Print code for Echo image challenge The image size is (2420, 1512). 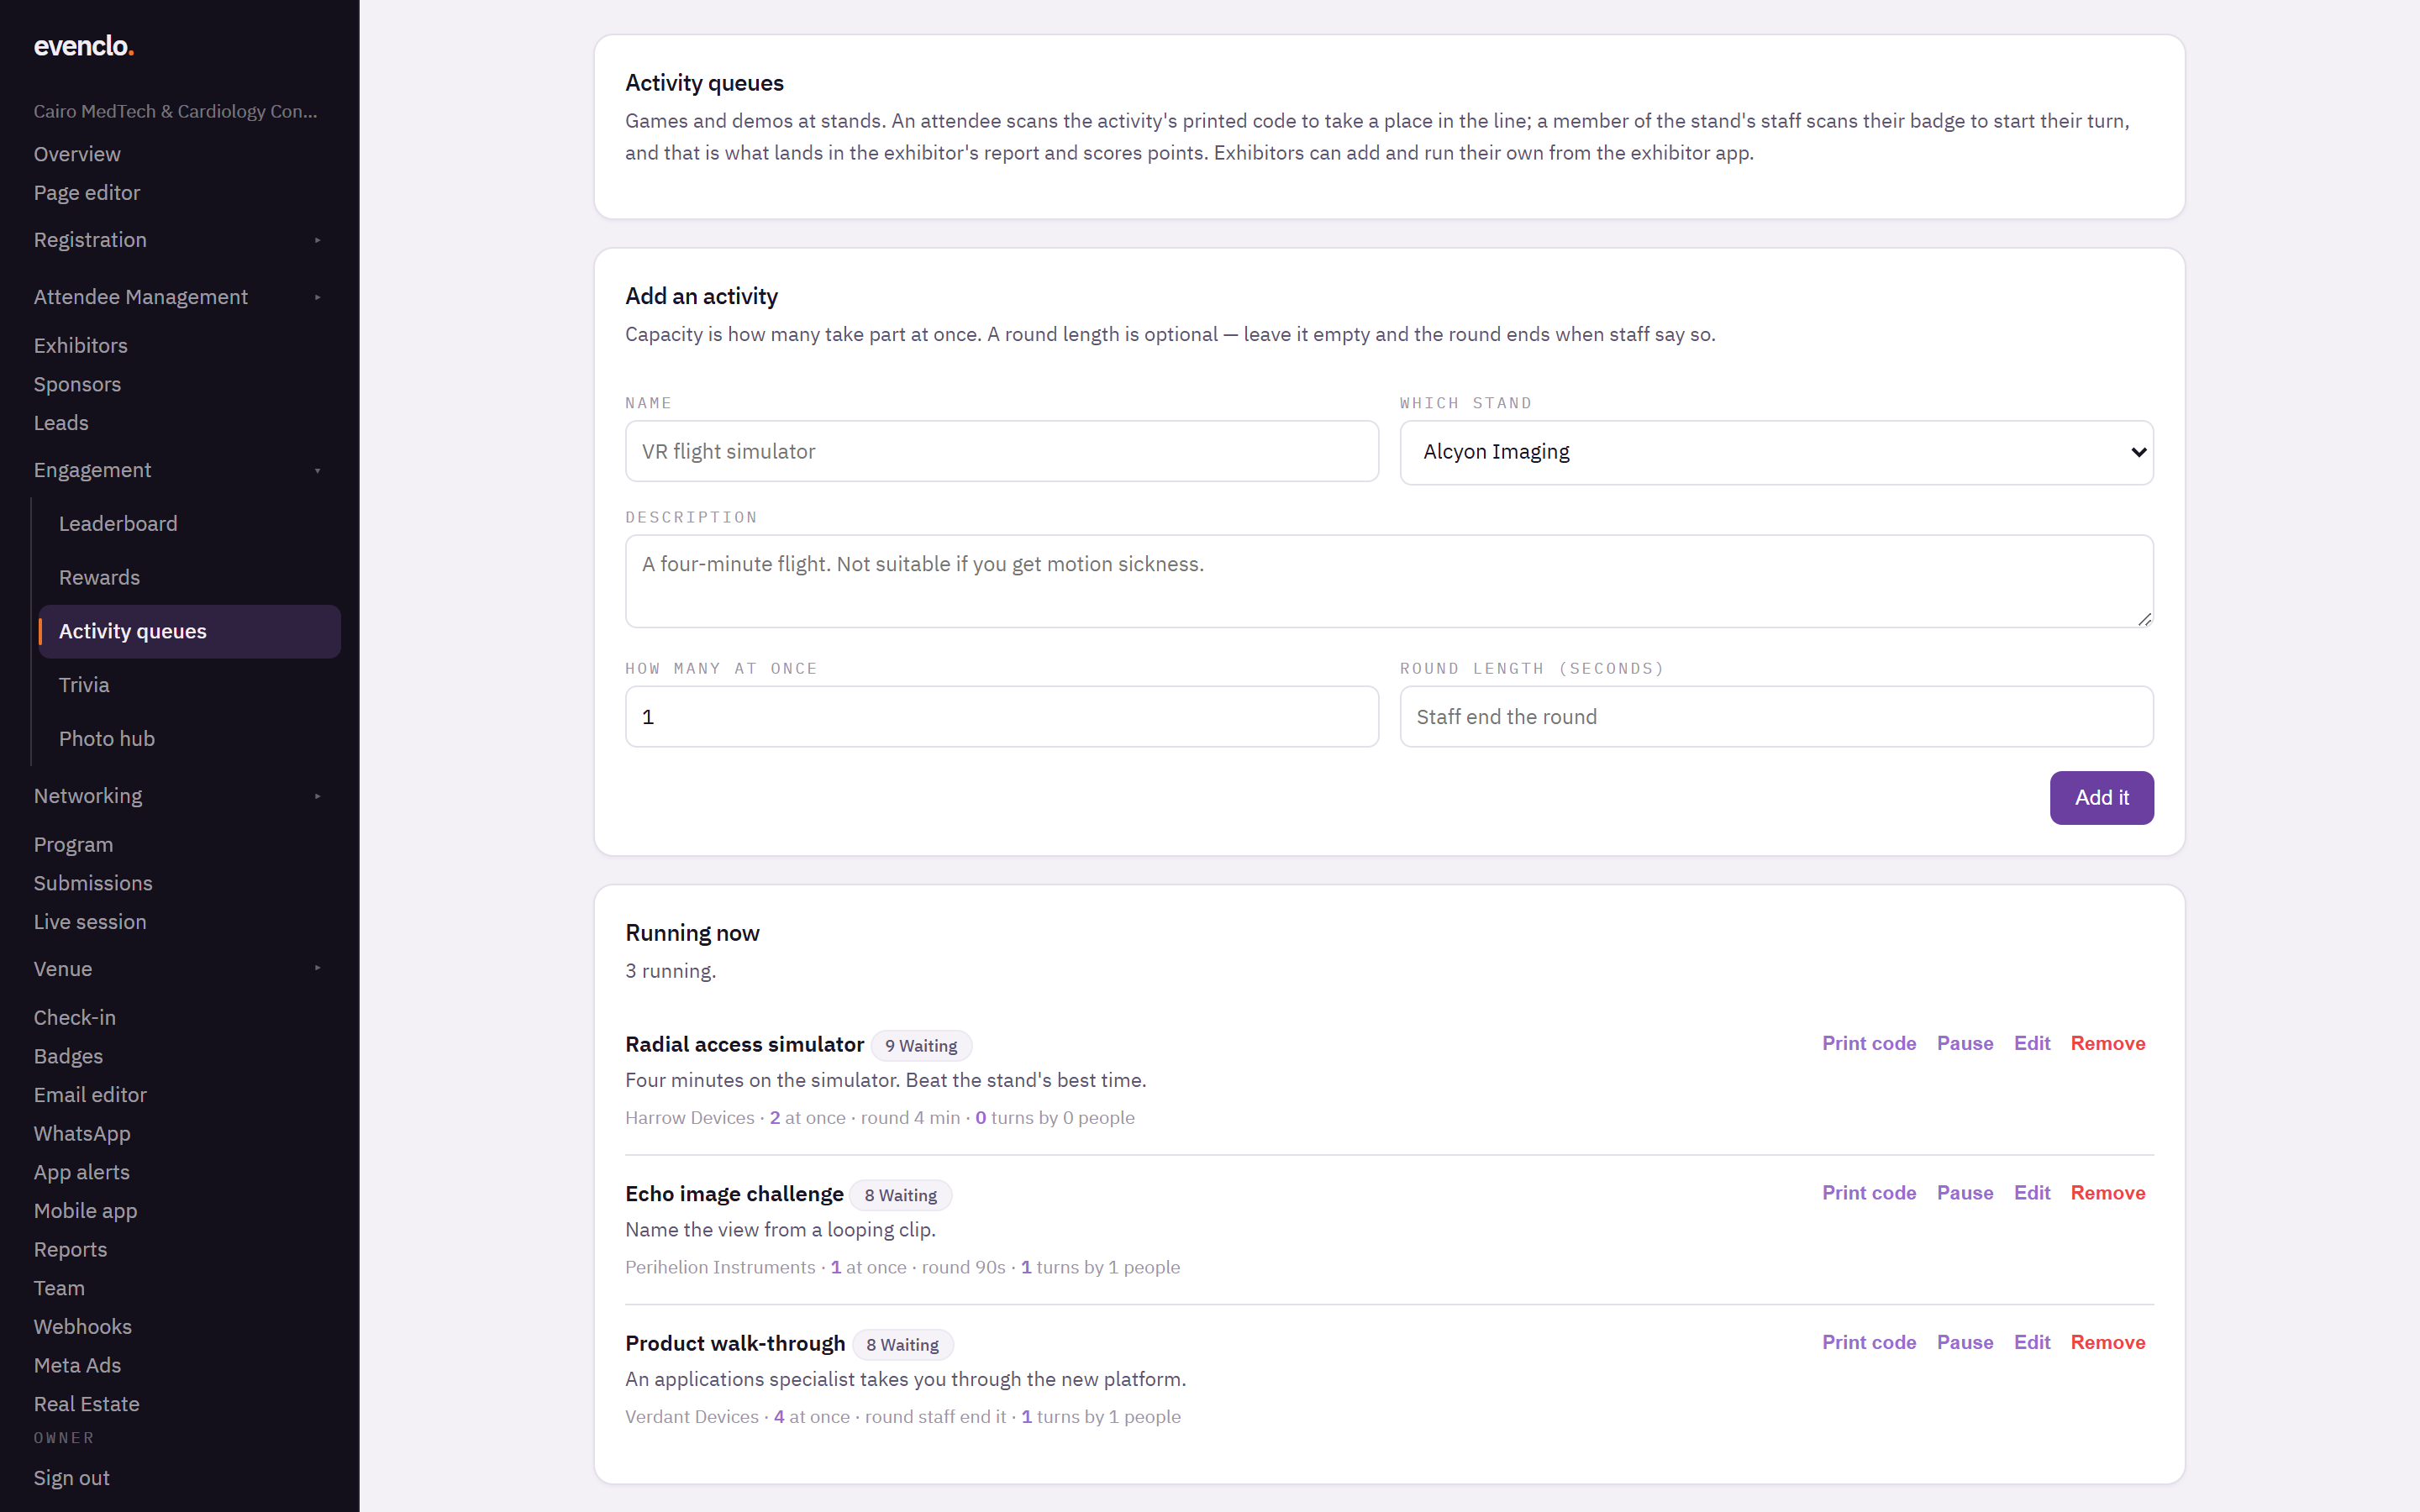[1869, 1193]
